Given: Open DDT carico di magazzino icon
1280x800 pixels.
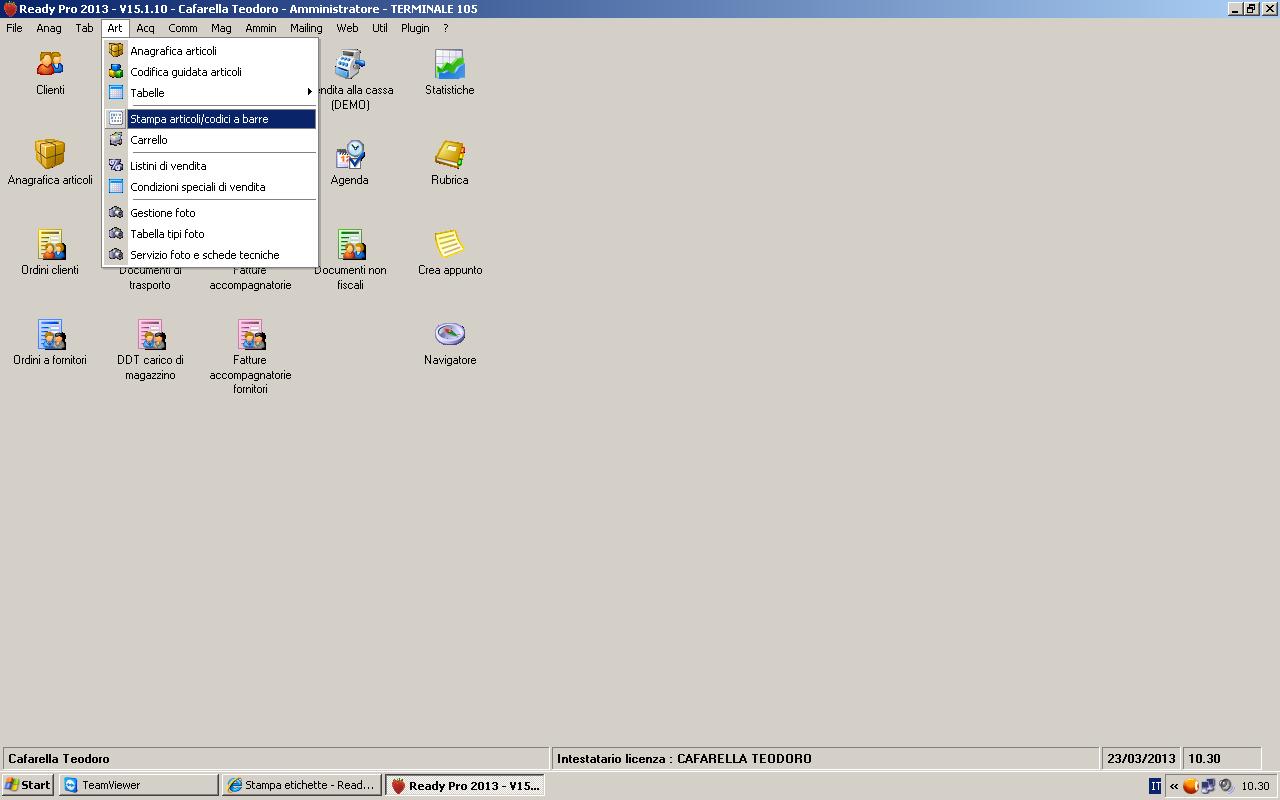Looking at the screenshot, I should tap(150, 335).
